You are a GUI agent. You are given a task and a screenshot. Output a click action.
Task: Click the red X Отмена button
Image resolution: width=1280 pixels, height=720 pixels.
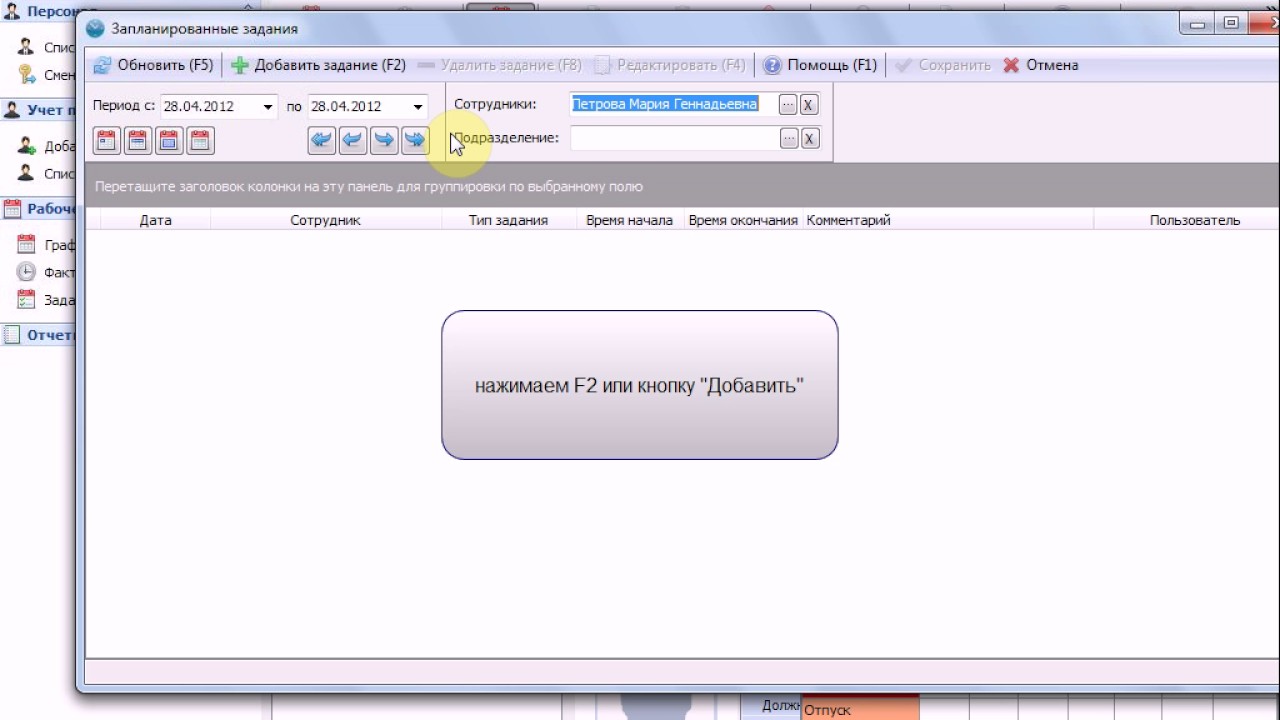coord(1040,65)
